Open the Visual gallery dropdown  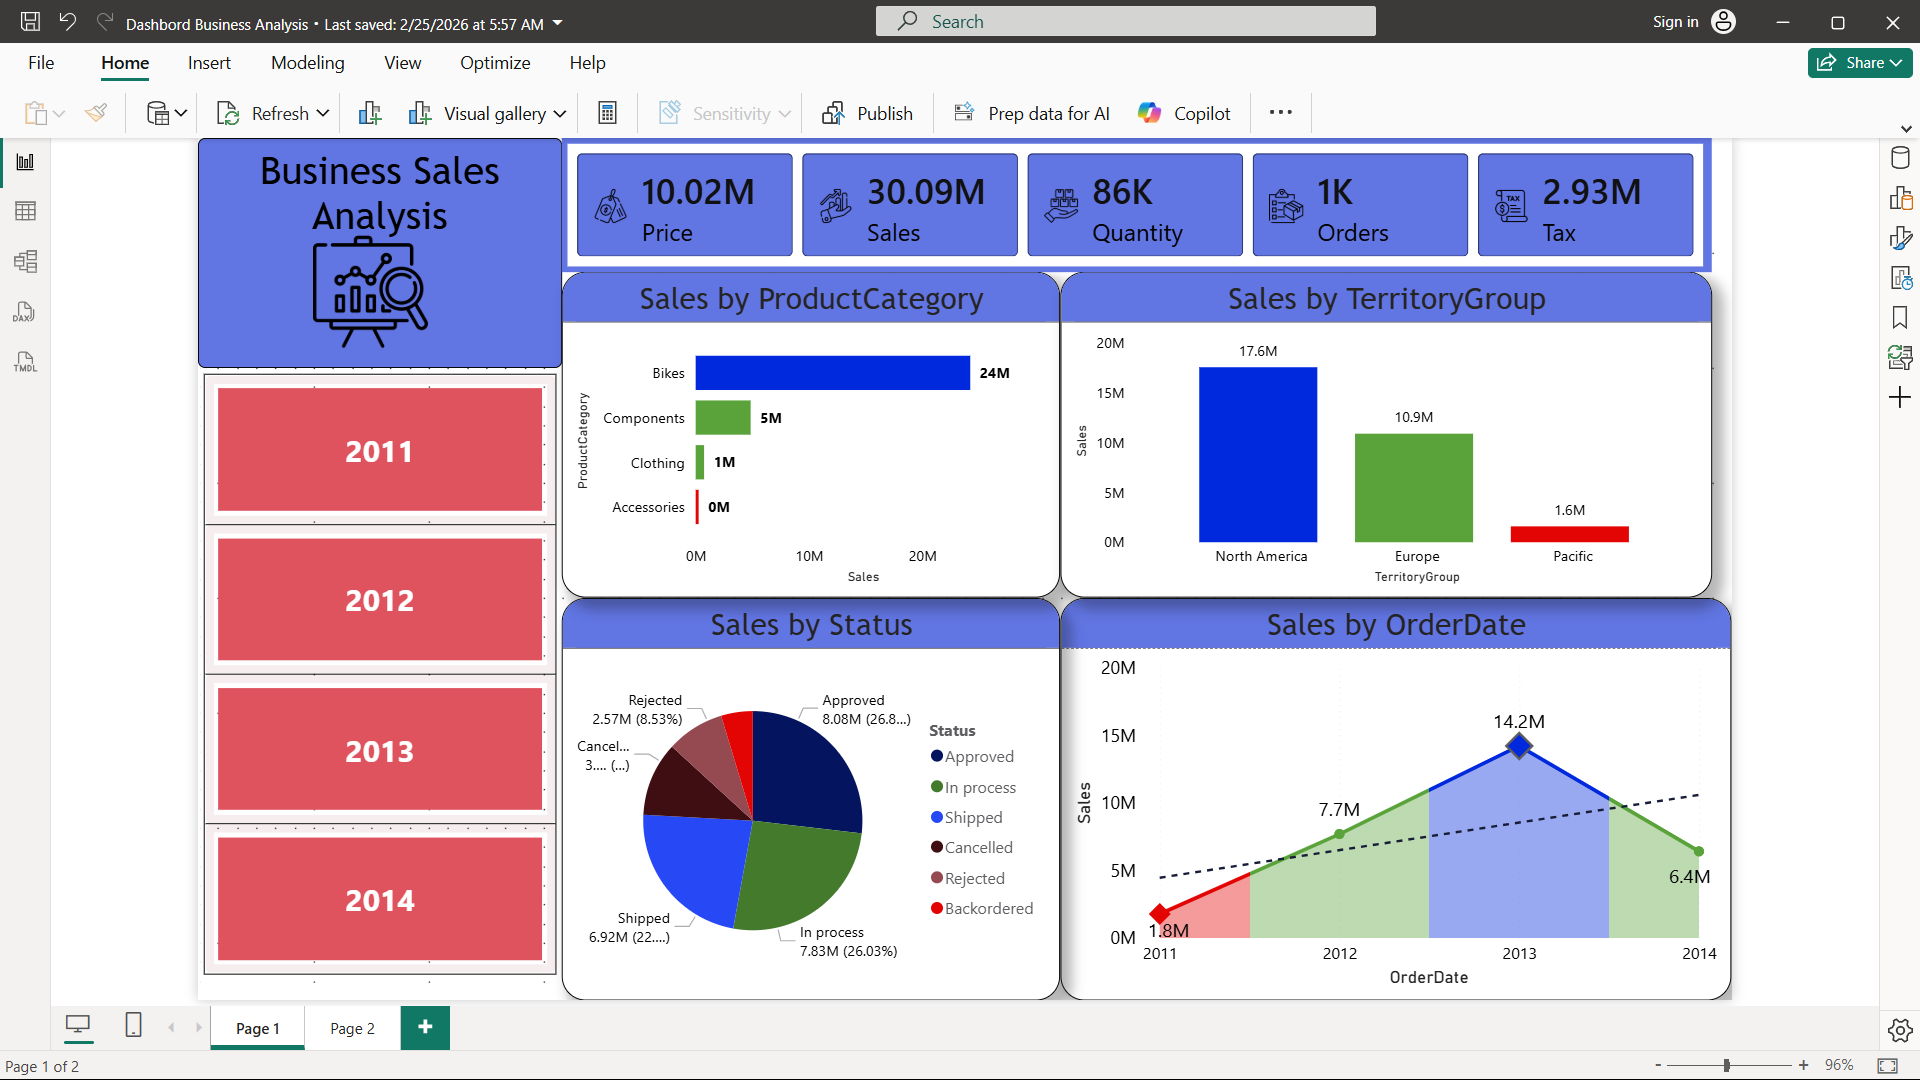560,113
